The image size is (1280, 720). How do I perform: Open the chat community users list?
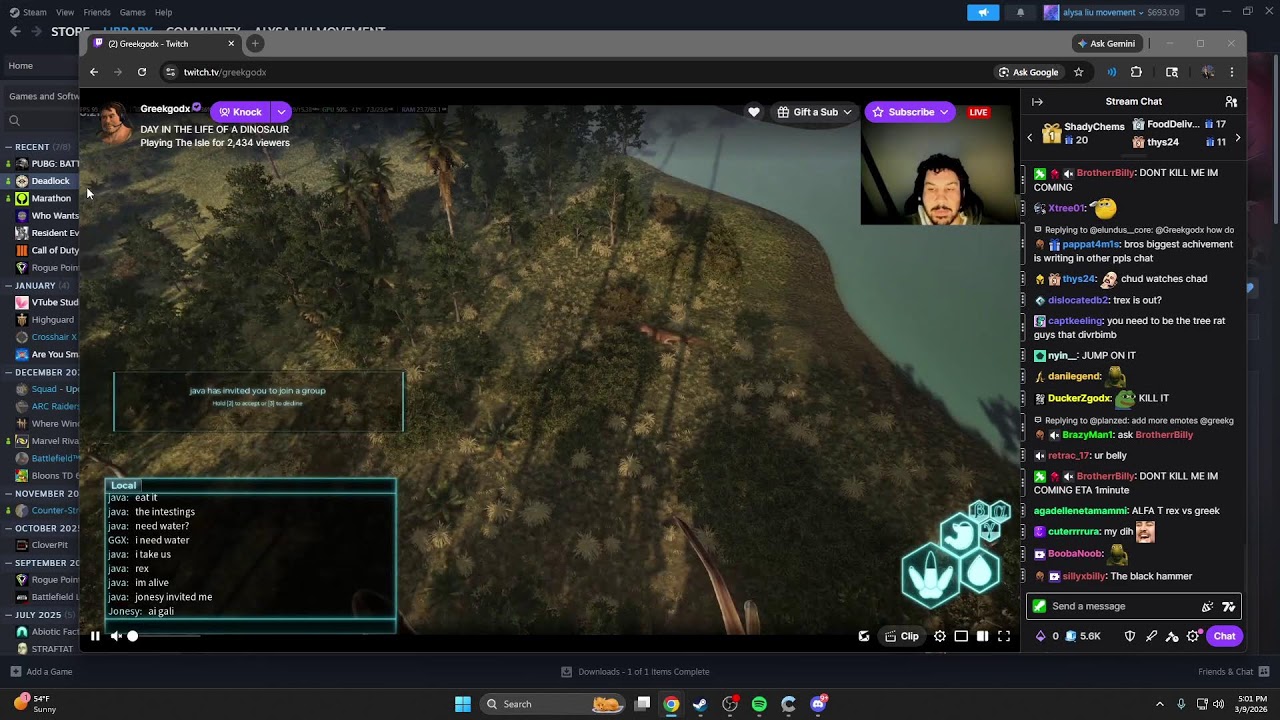point(1231,102)
